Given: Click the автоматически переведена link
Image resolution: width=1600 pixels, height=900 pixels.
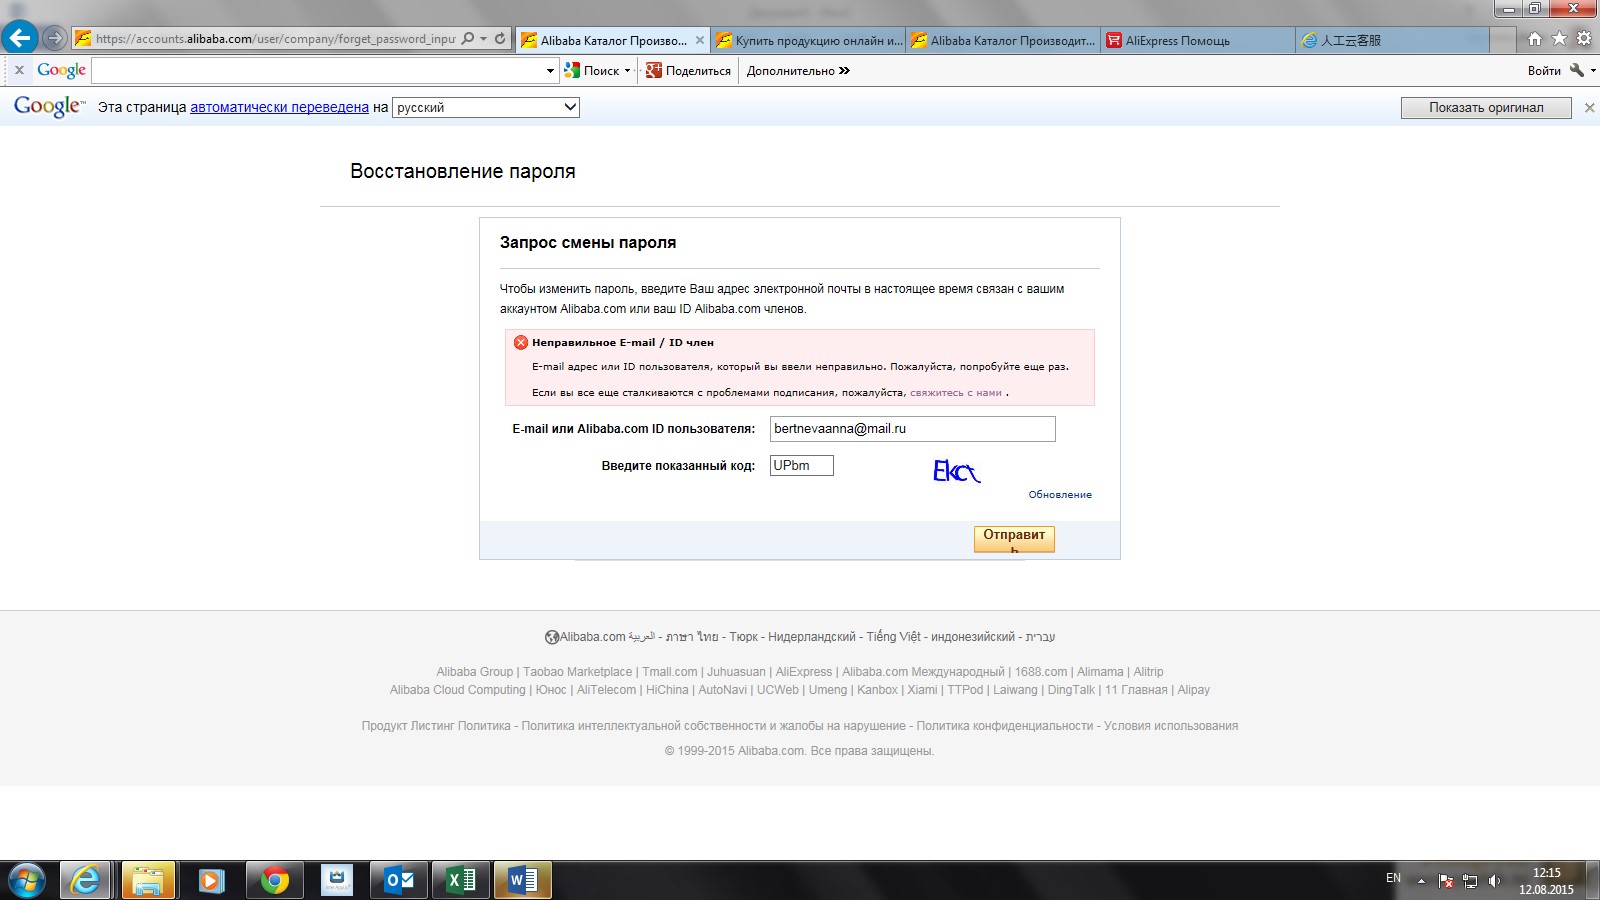Looking at the screenshot, I should pos(279,107).
